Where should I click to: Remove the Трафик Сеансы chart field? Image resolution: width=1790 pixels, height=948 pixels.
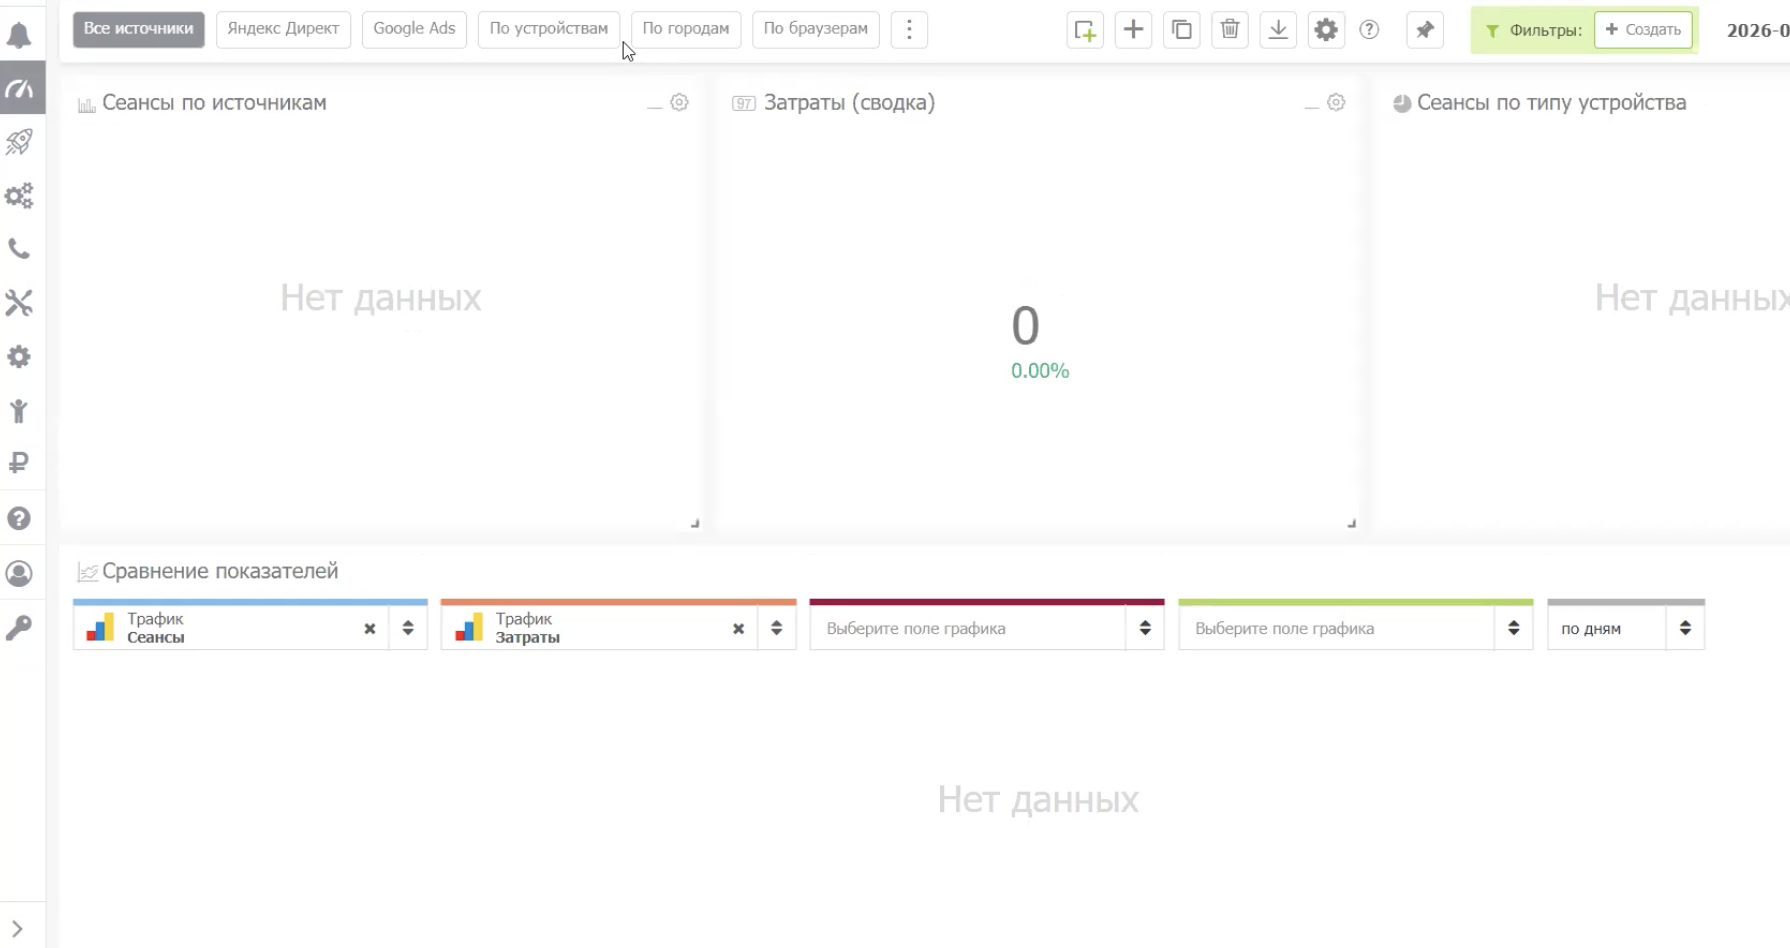[x=370, y=629]
